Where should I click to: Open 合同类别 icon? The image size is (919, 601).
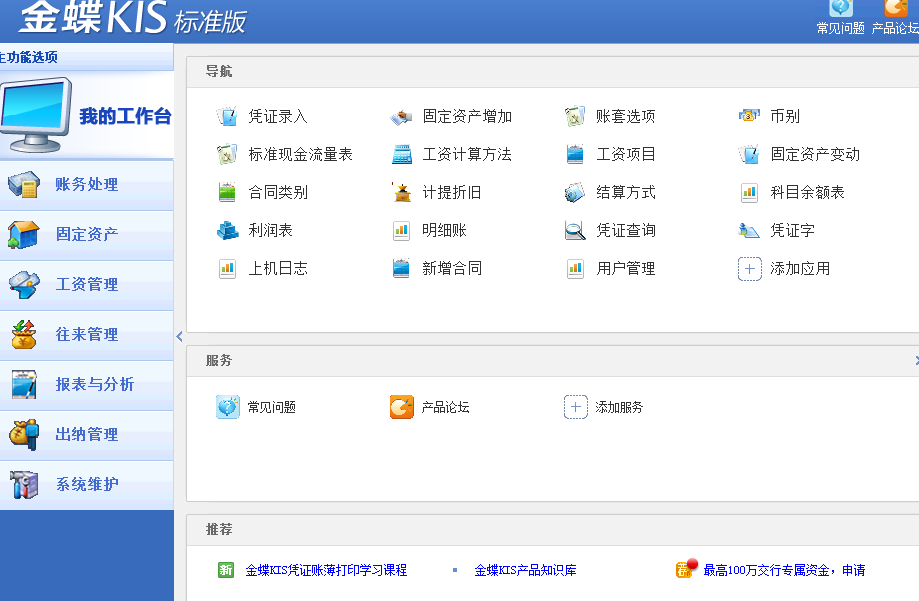coord(226,192)
